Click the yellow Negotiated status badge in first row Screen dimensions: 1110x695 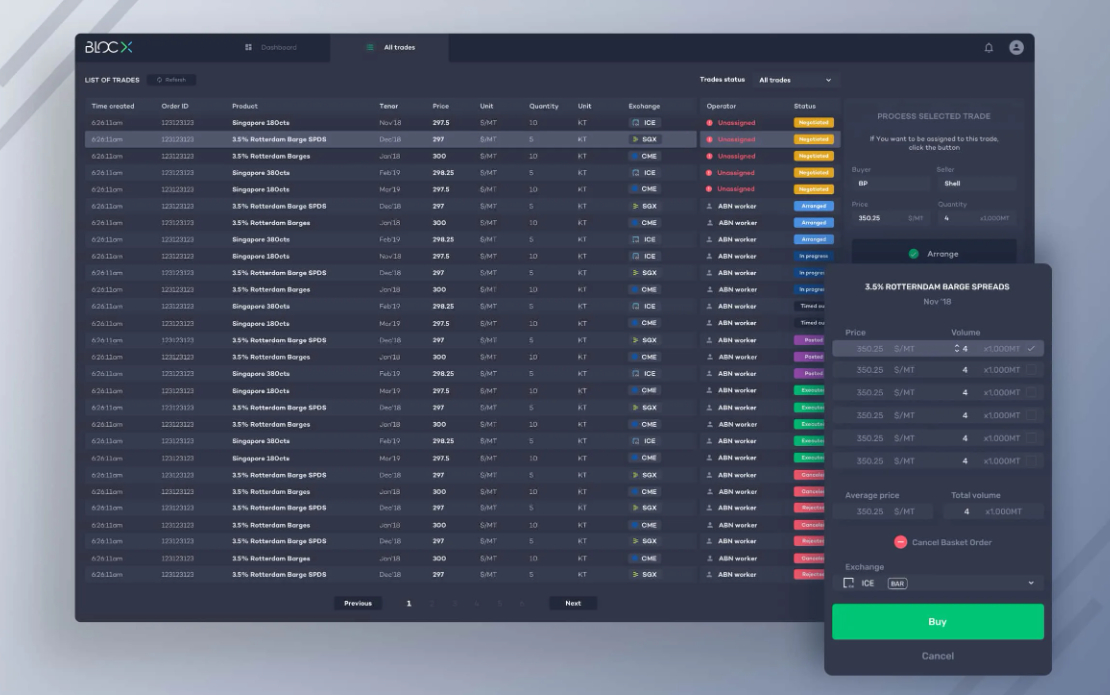click(x=813, y=123)
